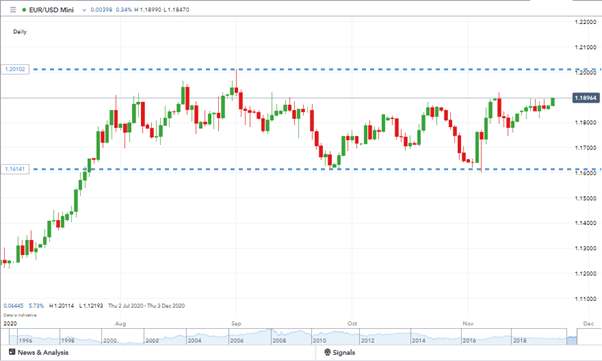Click the 0.00398 change value in the header

pos(101,10)
